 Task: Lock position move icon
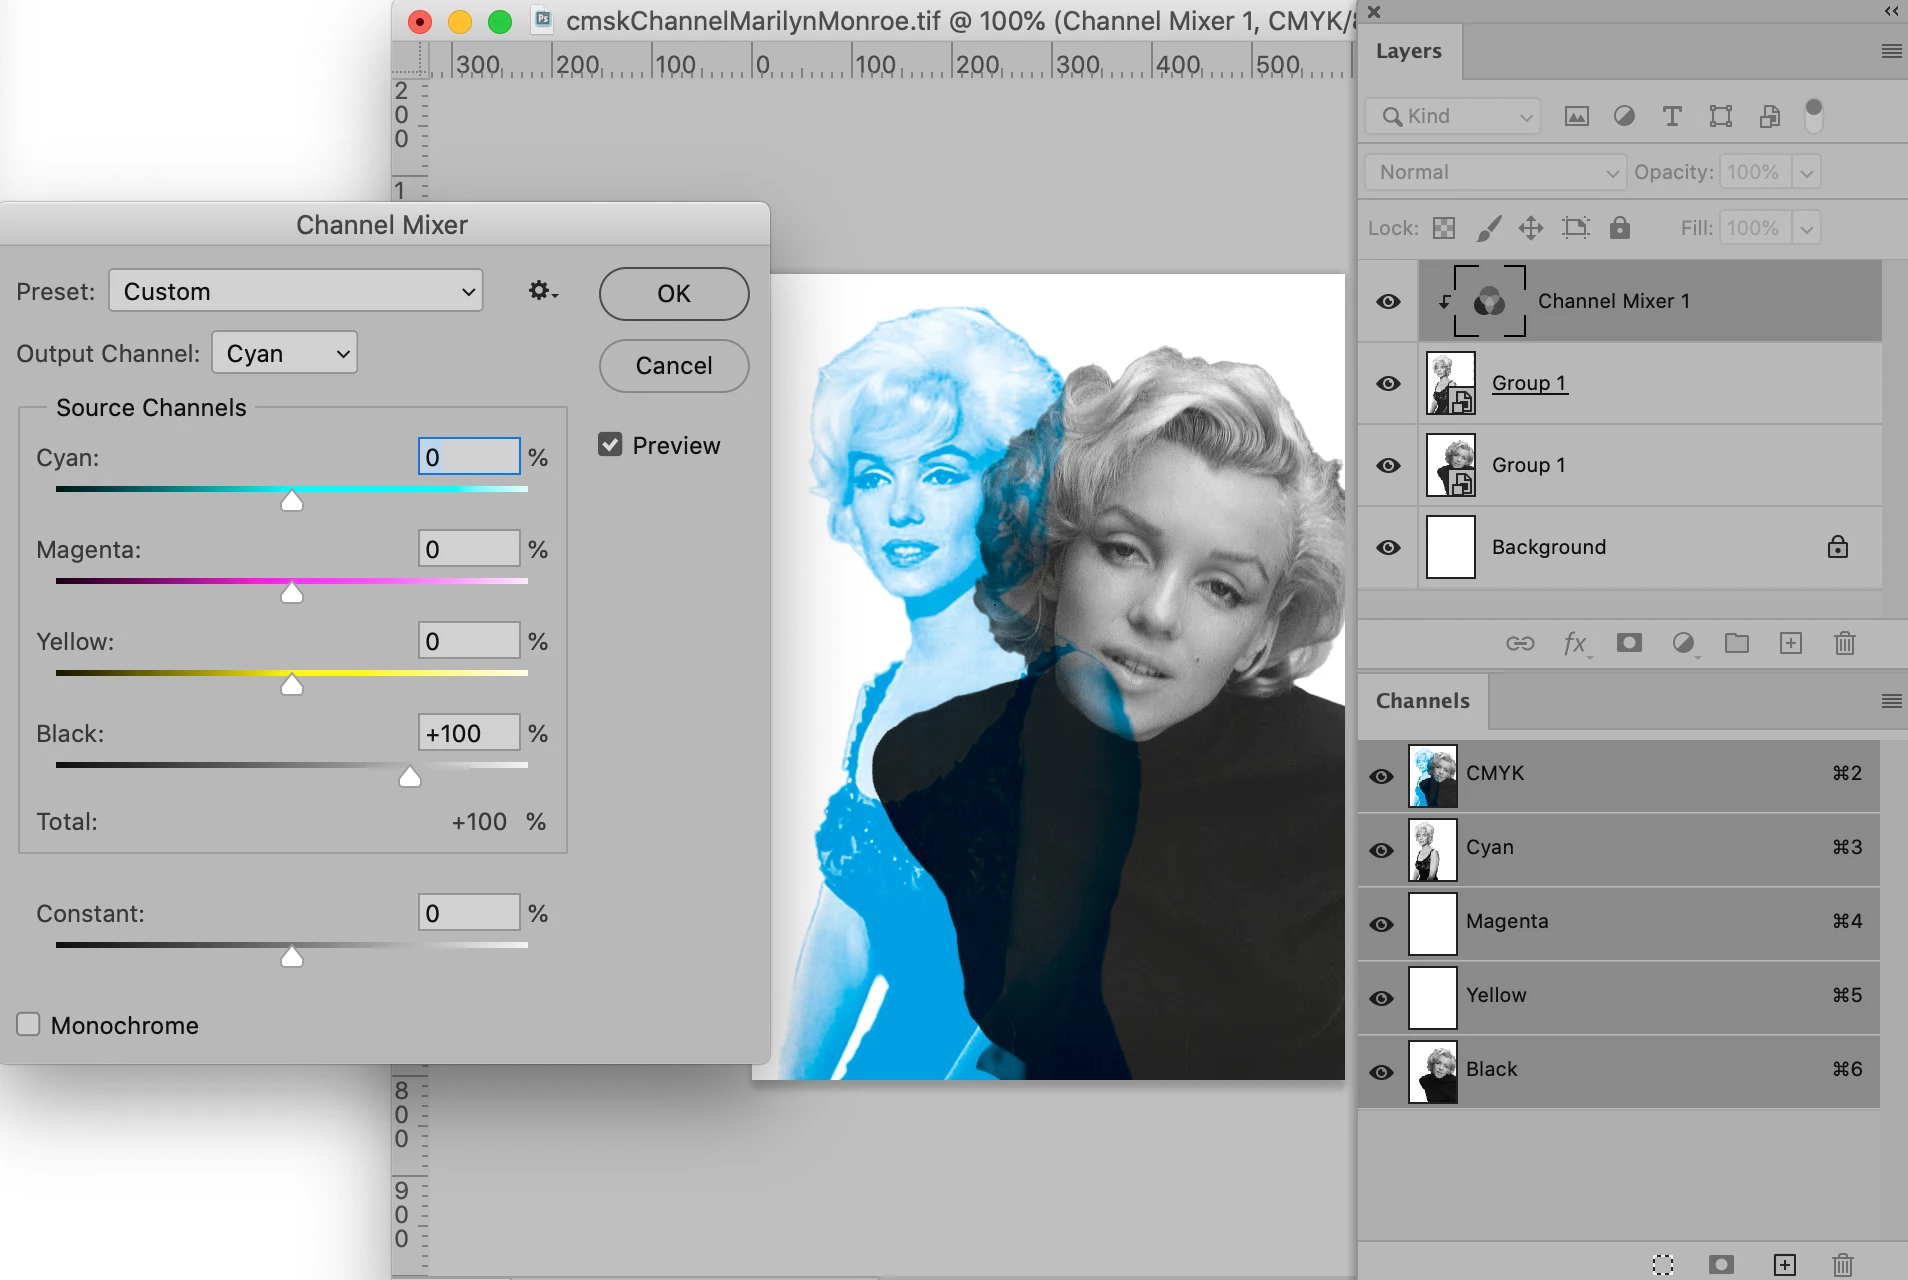1531,228
